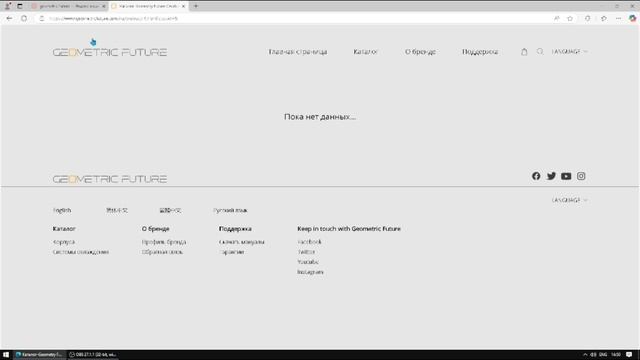Click the Каталог heading in the footer
The image size is (640, 360).
pos(64,229)
